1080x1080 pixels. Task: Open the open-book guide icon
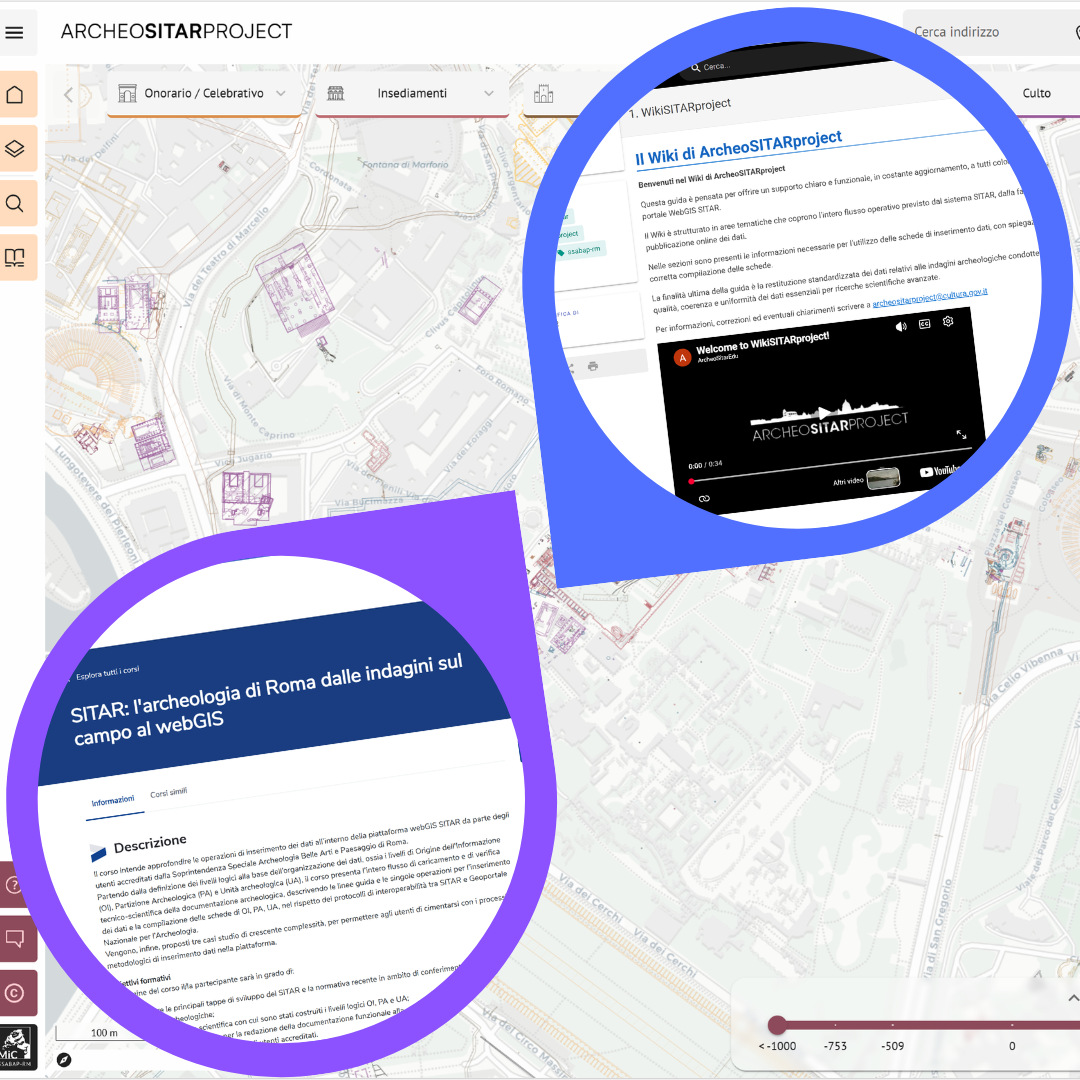14,258
